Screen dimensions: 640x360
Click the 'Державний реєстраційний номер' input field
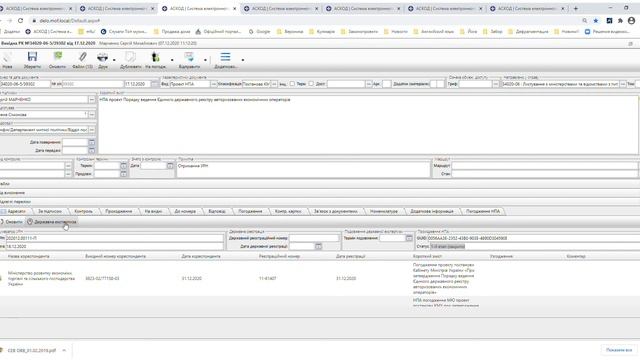point(314,238)
